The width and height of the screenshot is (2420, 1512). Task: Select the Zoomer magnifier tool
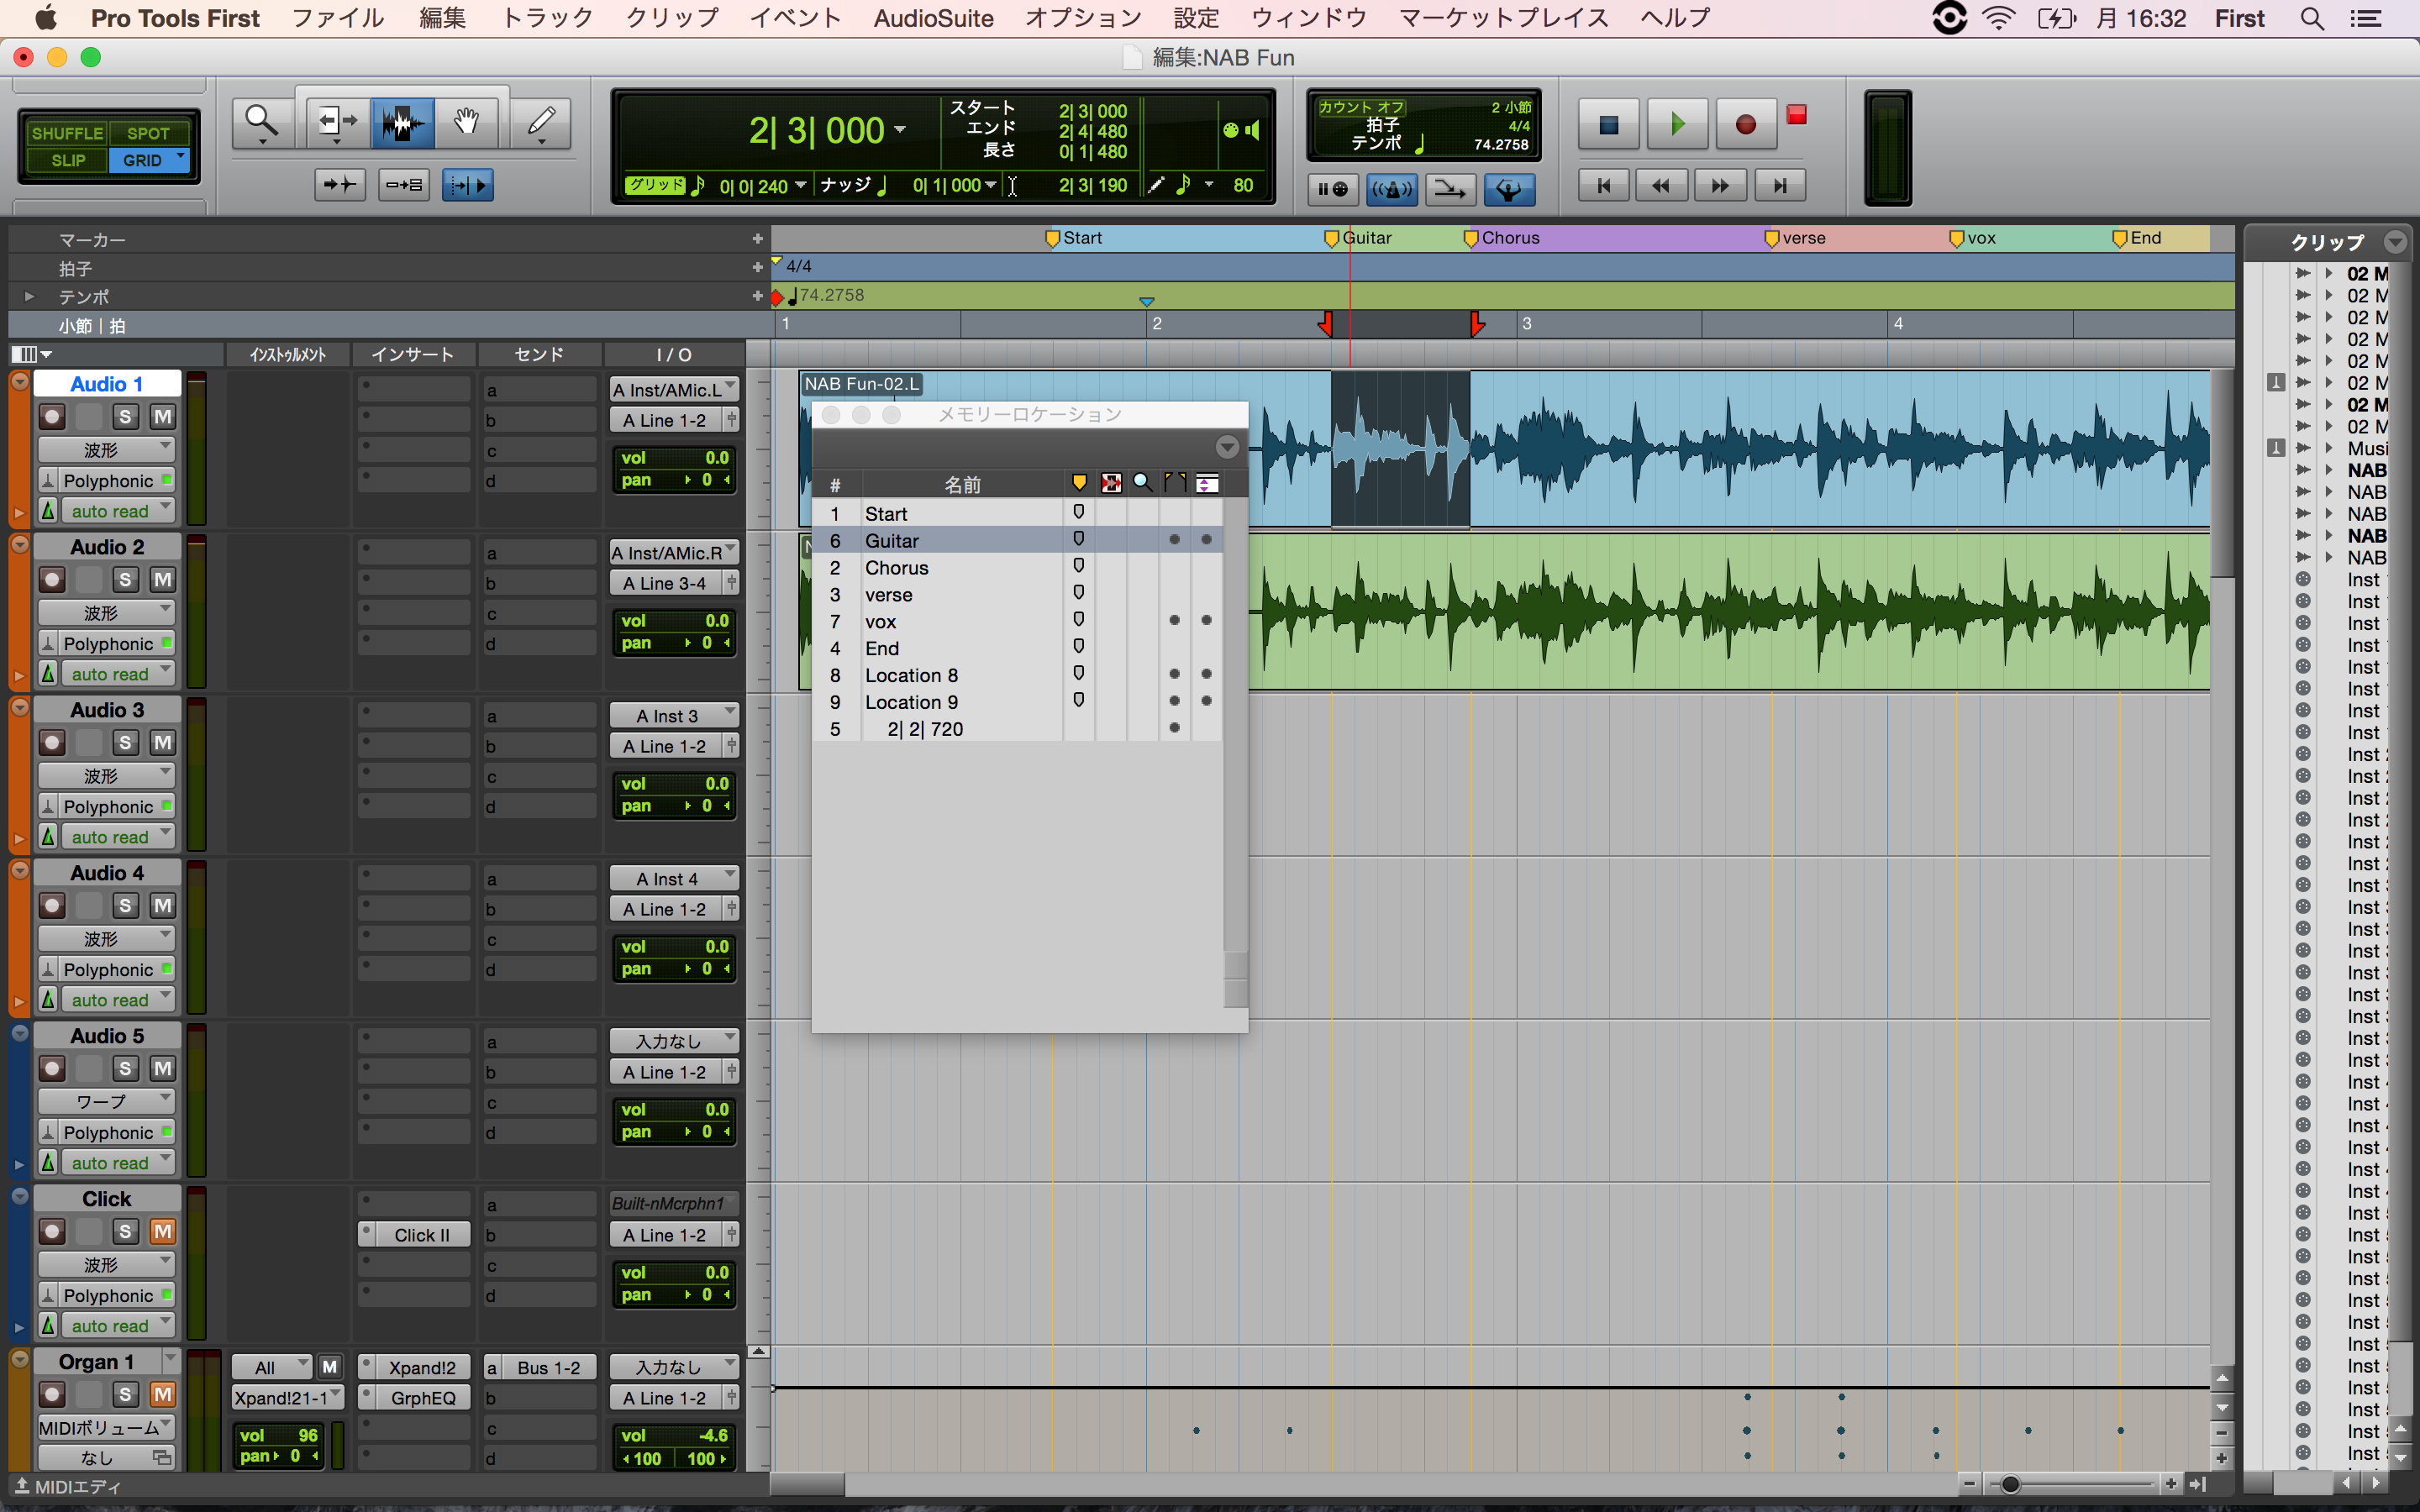click(x=263, y=123)
